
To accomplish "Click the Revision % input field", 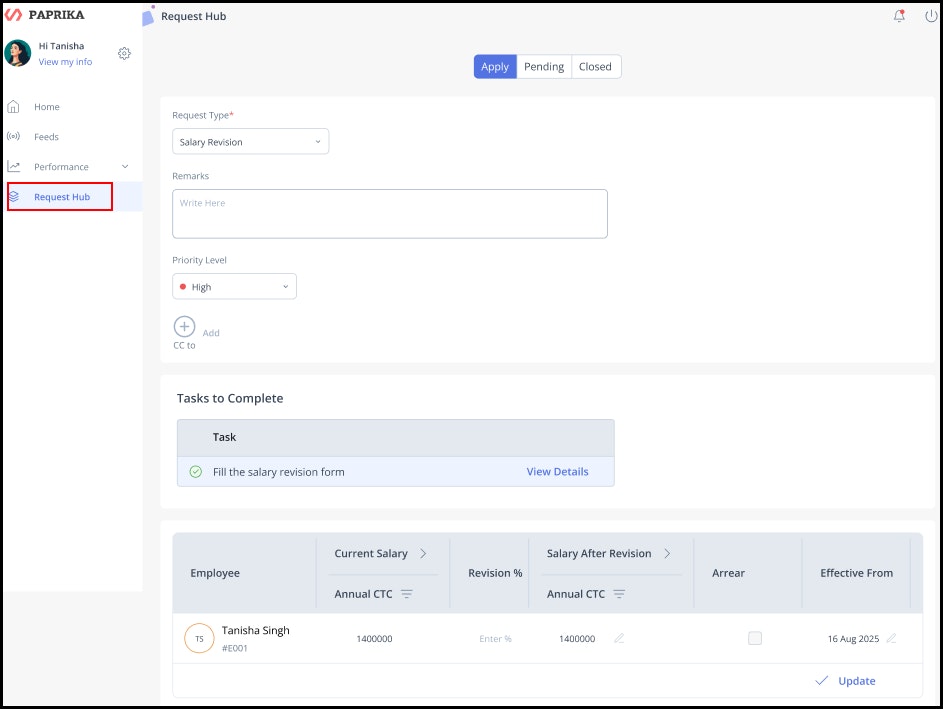I will [495, 639].
